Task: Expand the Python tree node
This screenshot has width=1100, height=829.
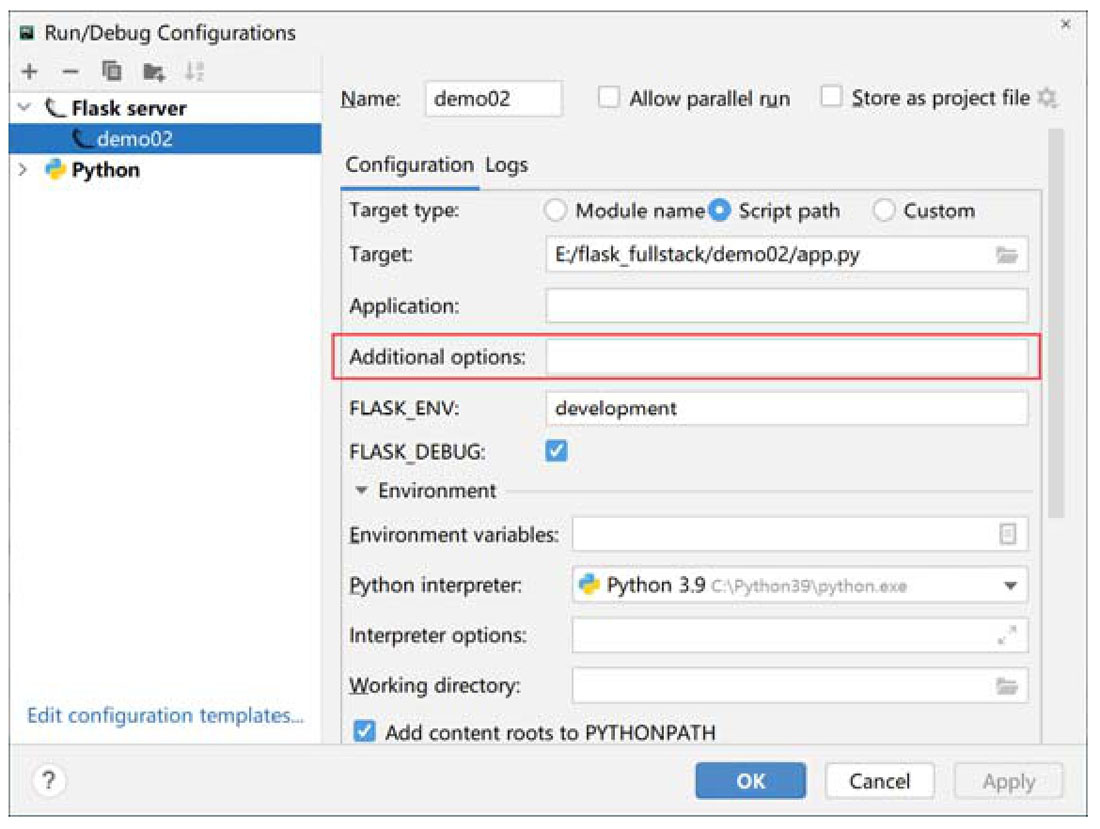Action: 24,170
